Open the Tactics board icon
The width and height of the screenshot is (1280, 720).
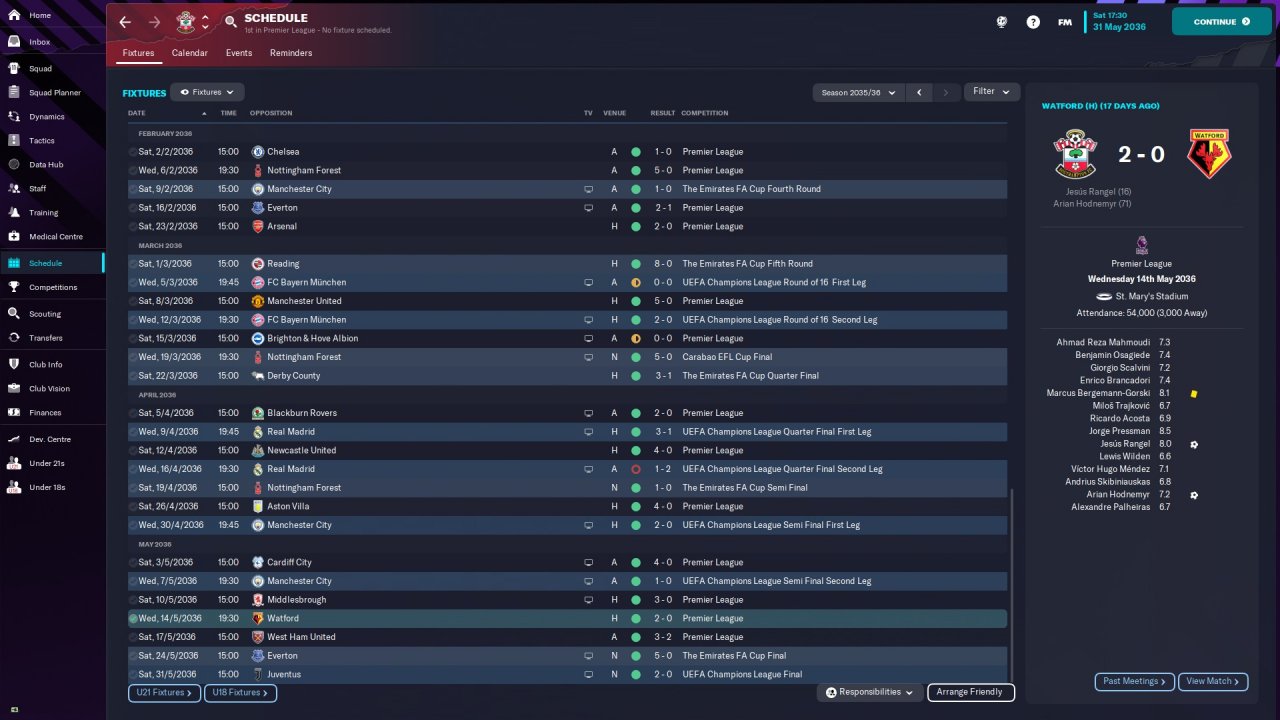point(14,141)
